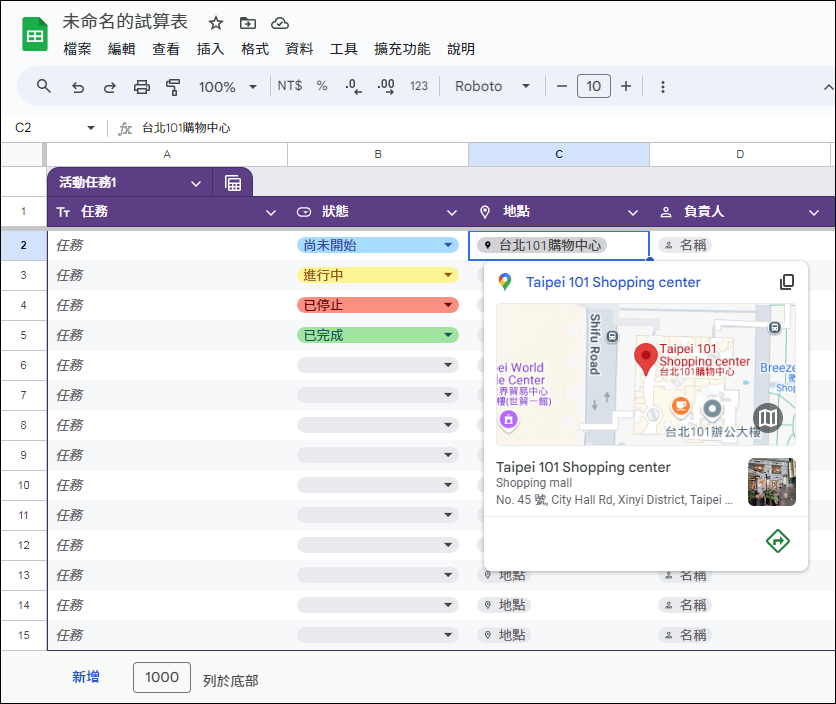This screenshot has height=704, width=836.
Task: Open the 說明 menu
Action: coord(461,49)
